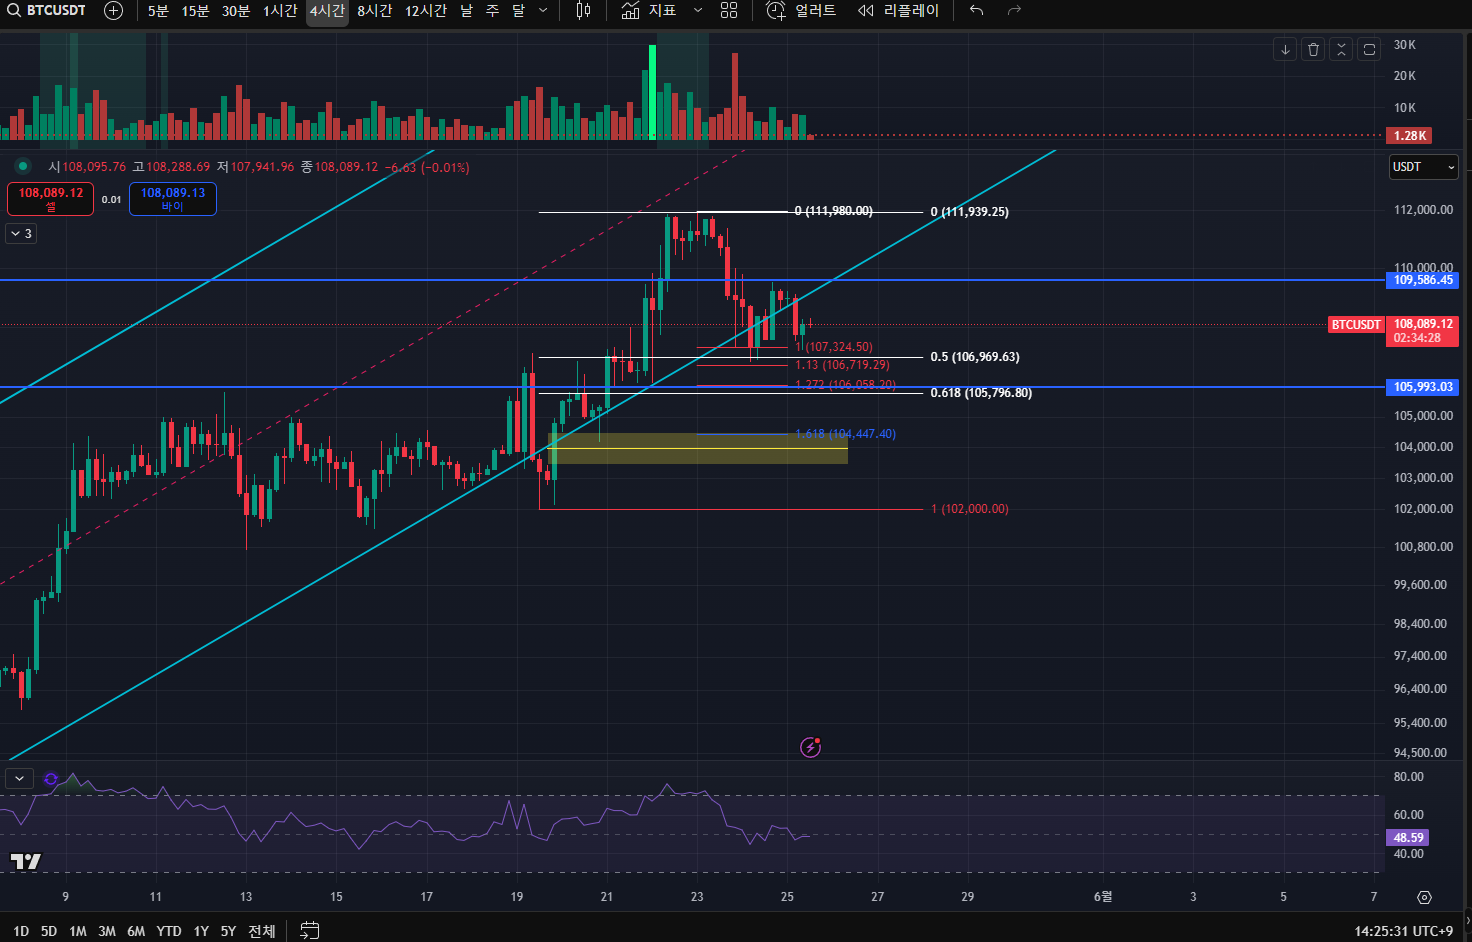The image size is (1472, 942).
Task: Click the red BTCUSDT symbol label tag
Action: tap(1356, 325)
